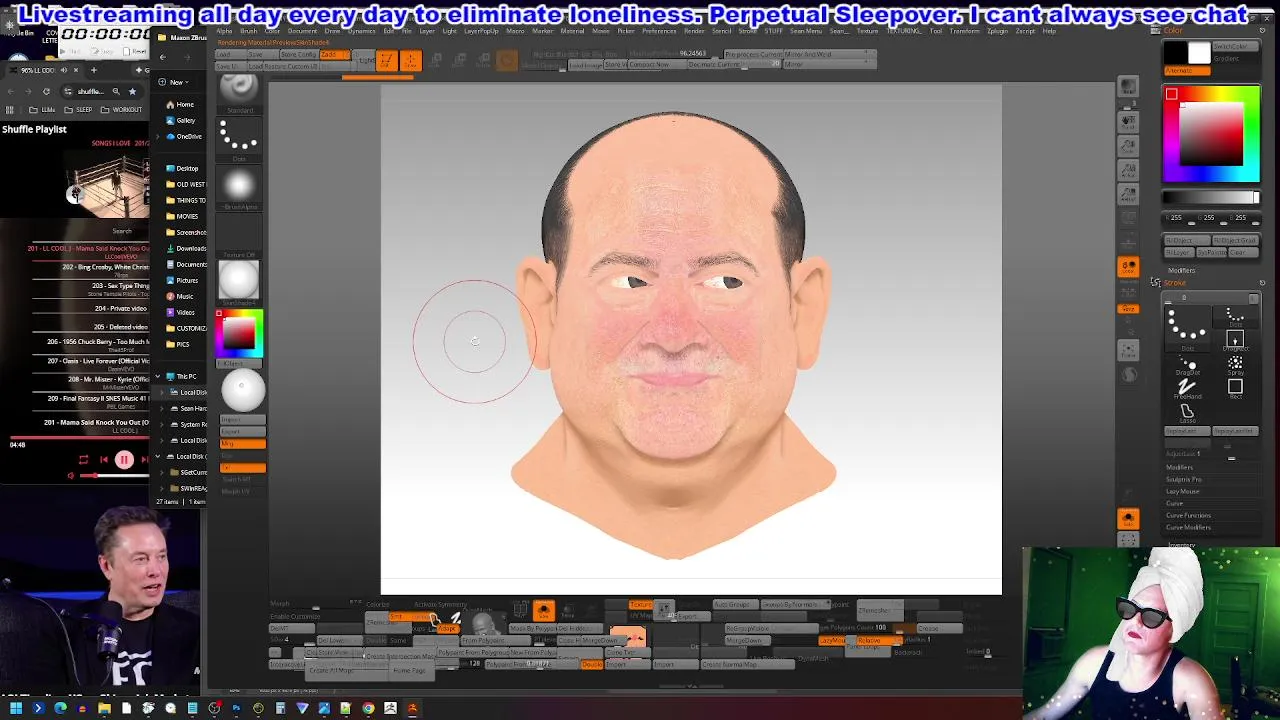The height and width of the screenshot is (720, 1280).
Task: Expand the Modifiers section in Stroke palette
Action: [1179, 467]
